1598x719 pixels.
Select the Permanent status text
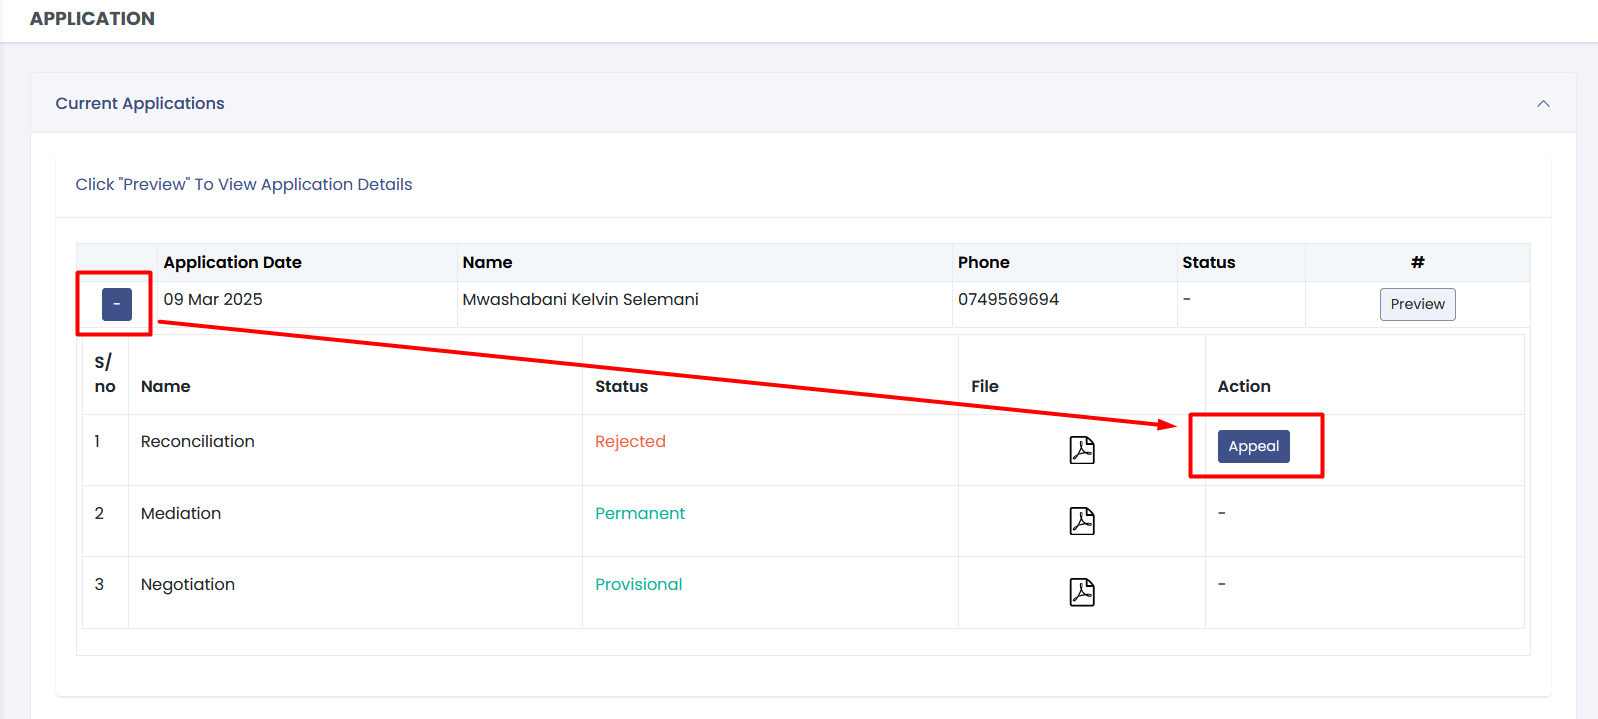tap(640, 513)
